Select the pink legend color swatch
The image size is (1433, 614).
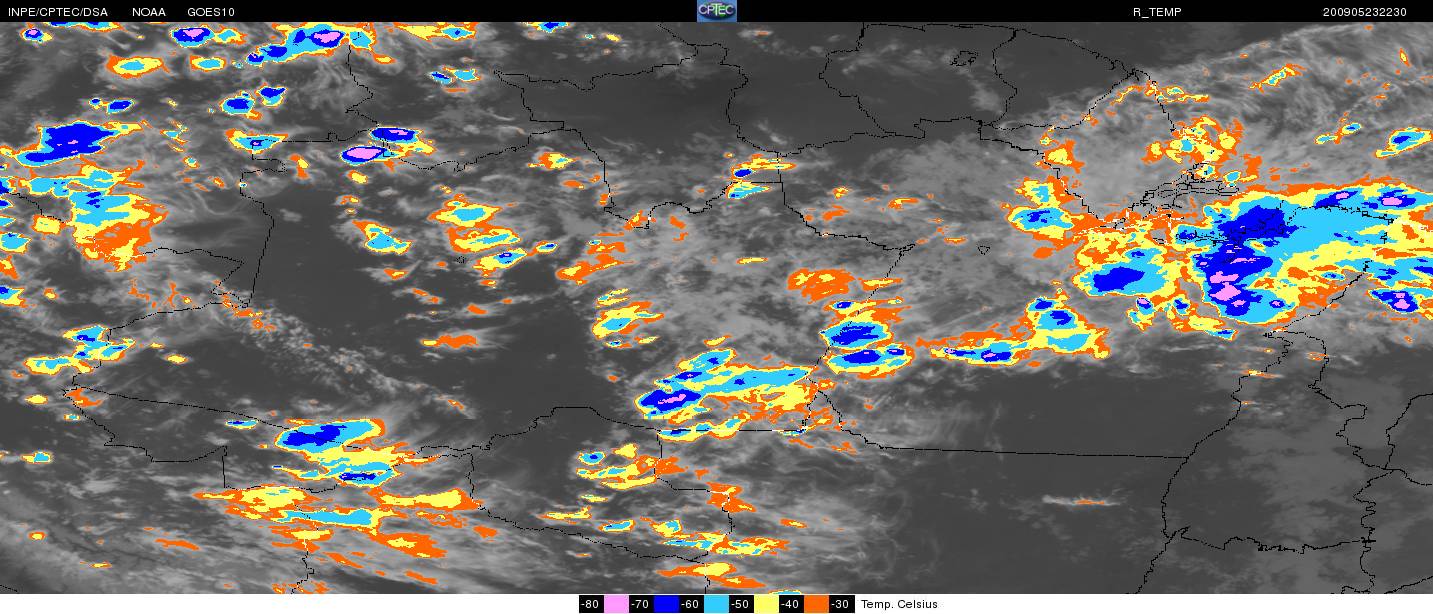(x=616, y=604)
